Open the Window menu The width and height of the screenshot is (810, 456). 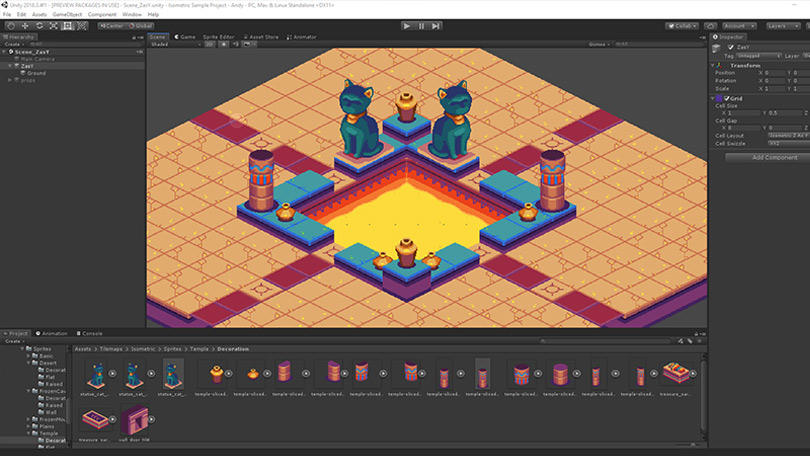[x=132, y=14]
